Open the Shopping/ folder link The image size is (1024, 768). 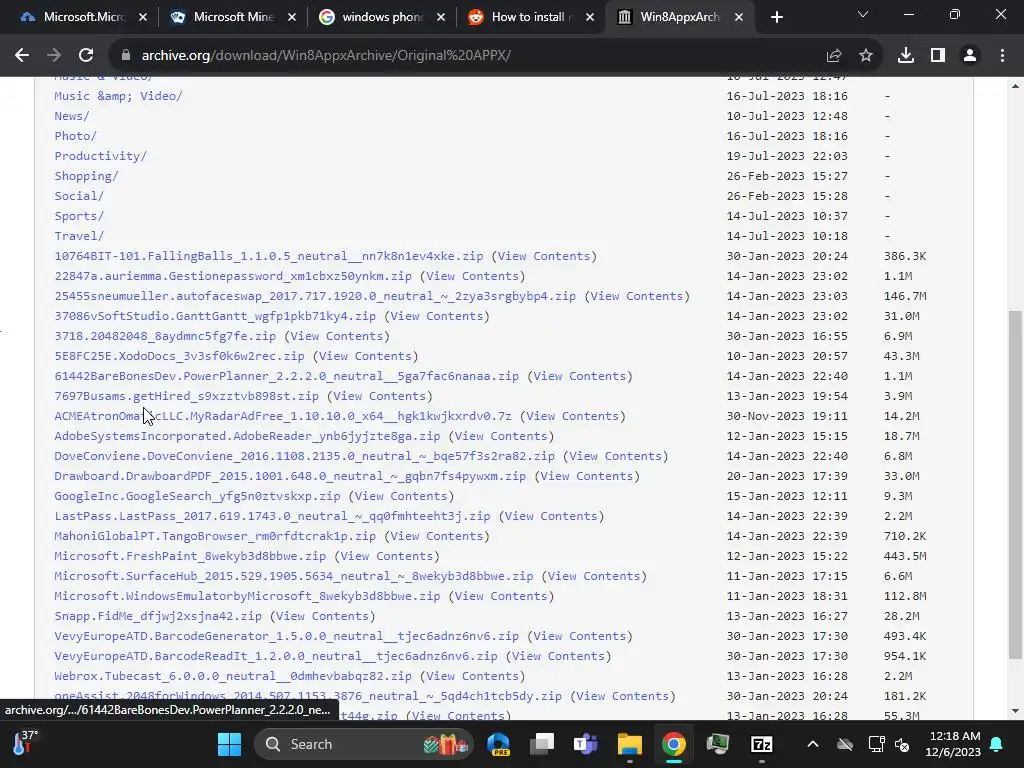(86, 176)
